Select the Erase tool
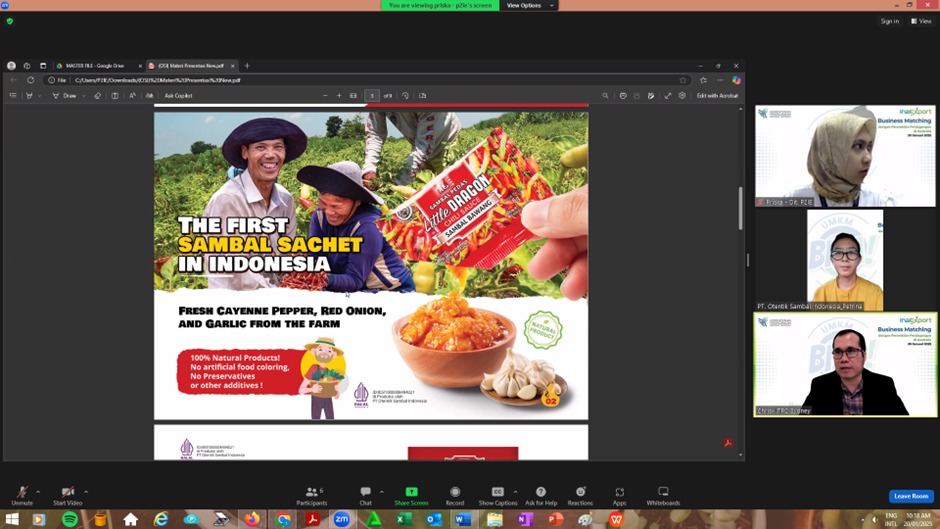The height and width of the screenshot is (529, 940). point(98,95)
